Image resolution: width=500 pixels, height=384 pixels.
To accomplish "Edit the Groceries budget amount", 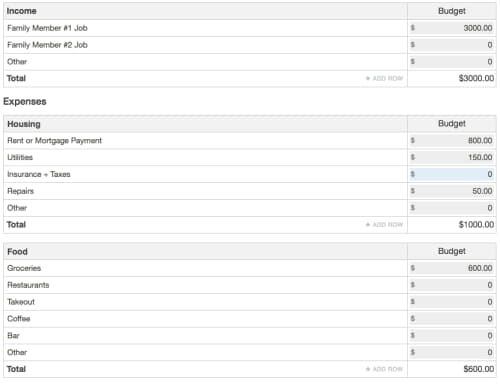I will 452,268.
